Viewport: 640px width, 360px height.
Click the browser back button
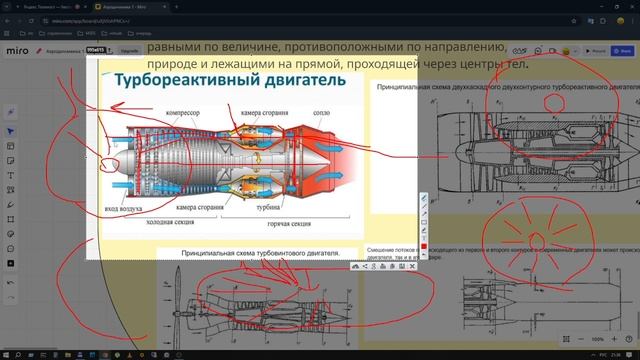click(7, 21)
